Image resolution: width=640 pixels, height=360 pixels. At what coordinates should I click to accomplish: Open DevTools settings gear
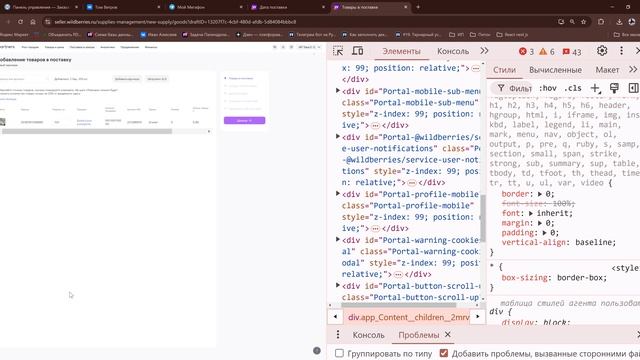point(602,51)
